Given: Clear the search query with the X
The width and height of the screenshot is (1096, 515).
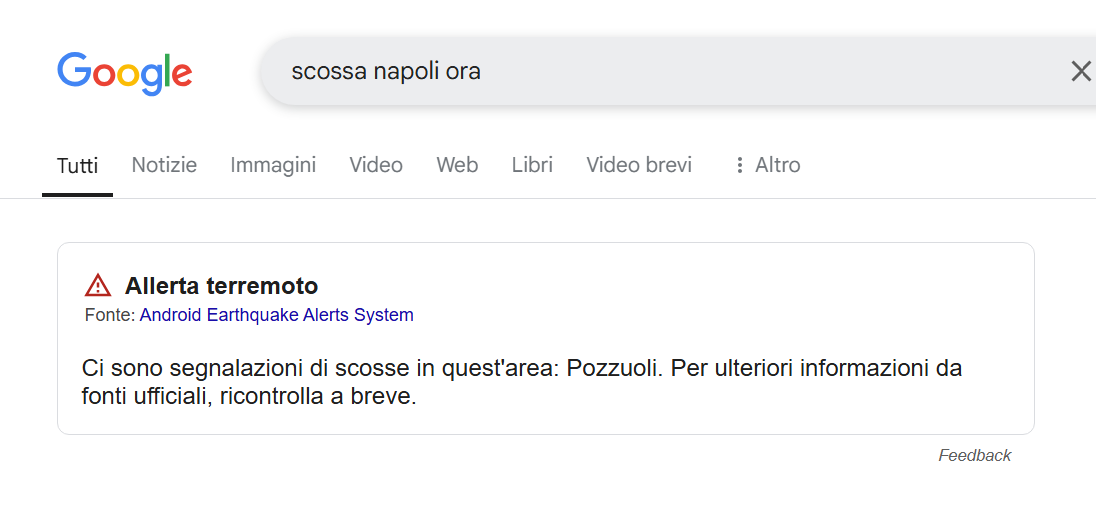Looking at the screenshot, I should coord(1081,71).
